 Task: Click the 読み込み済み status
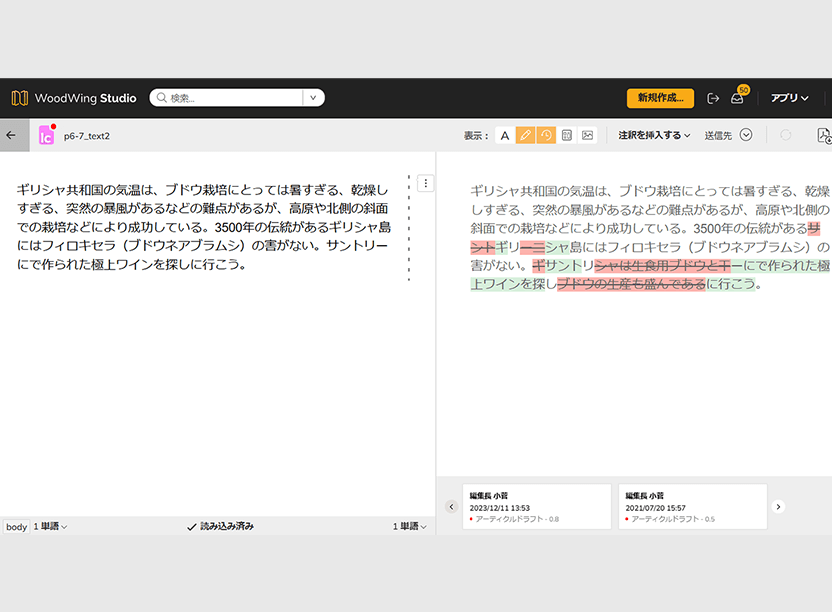coord(220,527)
